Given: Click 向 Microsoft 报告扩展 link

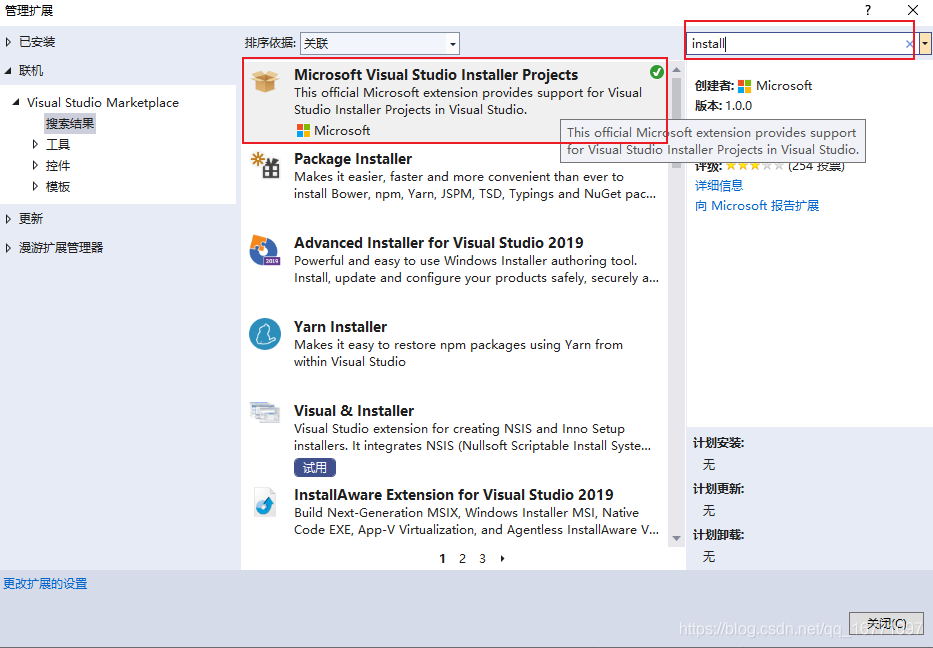Looking at the screenshot, I should [x=757, y=206].
